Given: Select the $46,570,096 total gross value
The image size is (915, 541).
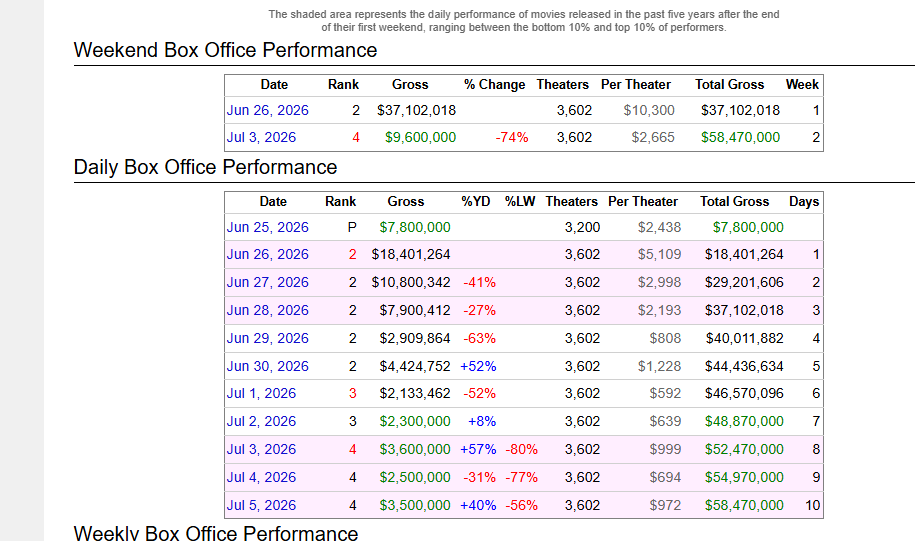Looking at the screenshot, I should pos(744,393).
